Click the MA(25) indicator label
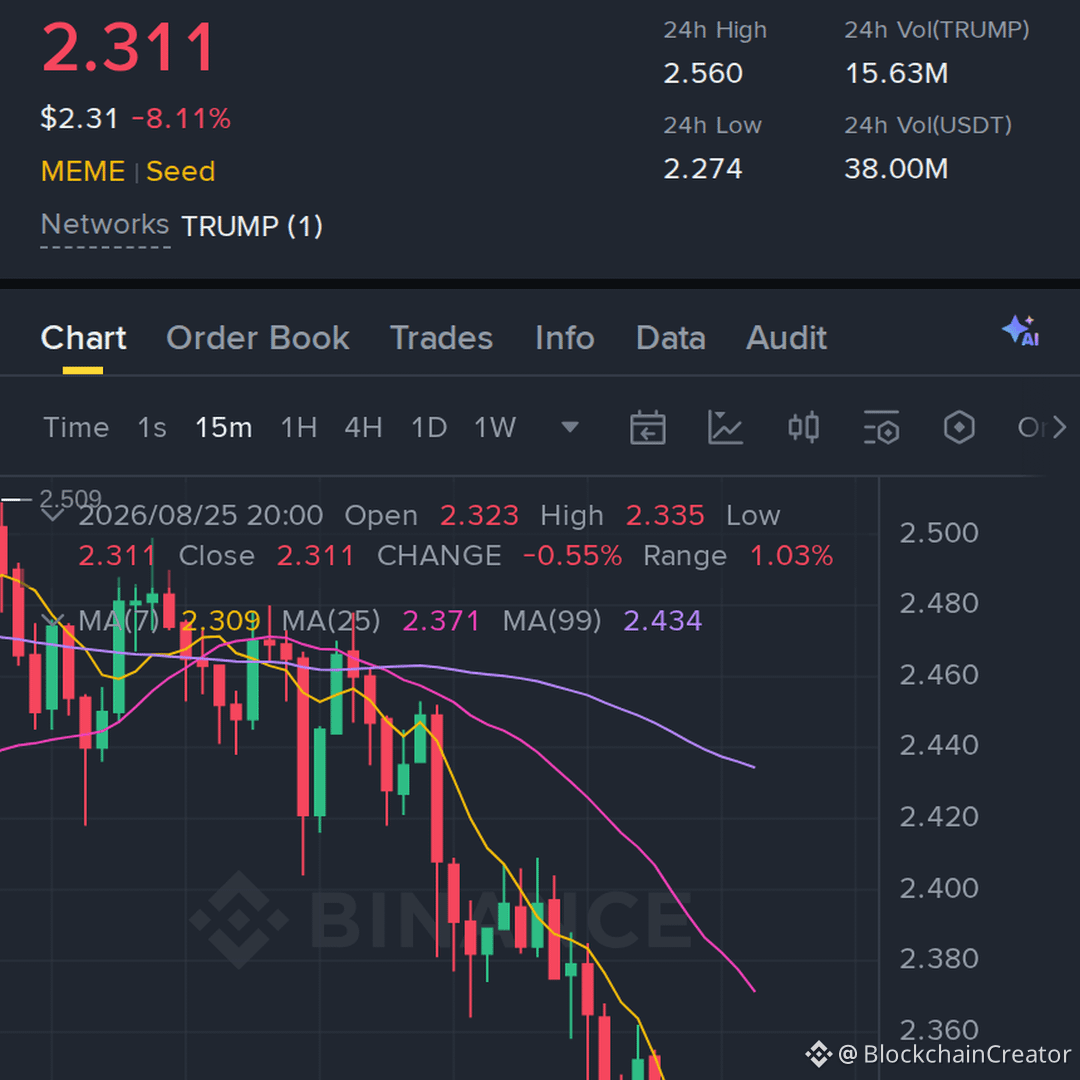Viewport: 1080px width, 1080px height. coord(331,621)
